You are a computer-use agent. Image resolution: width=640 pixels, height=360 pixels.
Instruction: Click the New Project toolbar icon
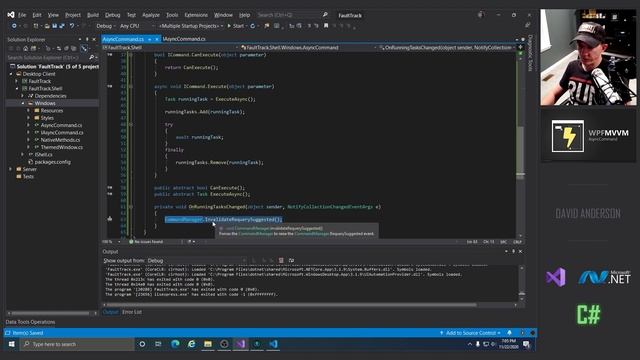click(36, 26)
